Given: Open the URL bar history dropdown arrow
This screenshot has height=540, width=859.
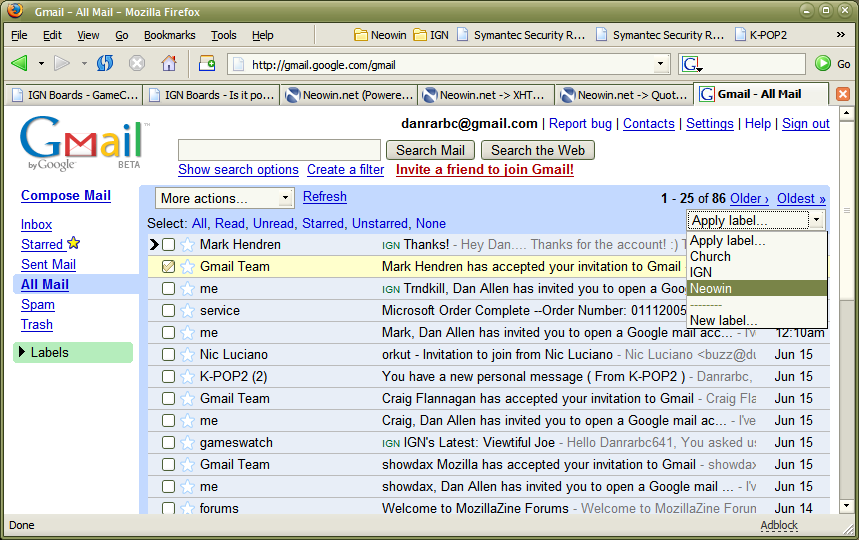Looking at the screenshot, I should click(661, 65).
